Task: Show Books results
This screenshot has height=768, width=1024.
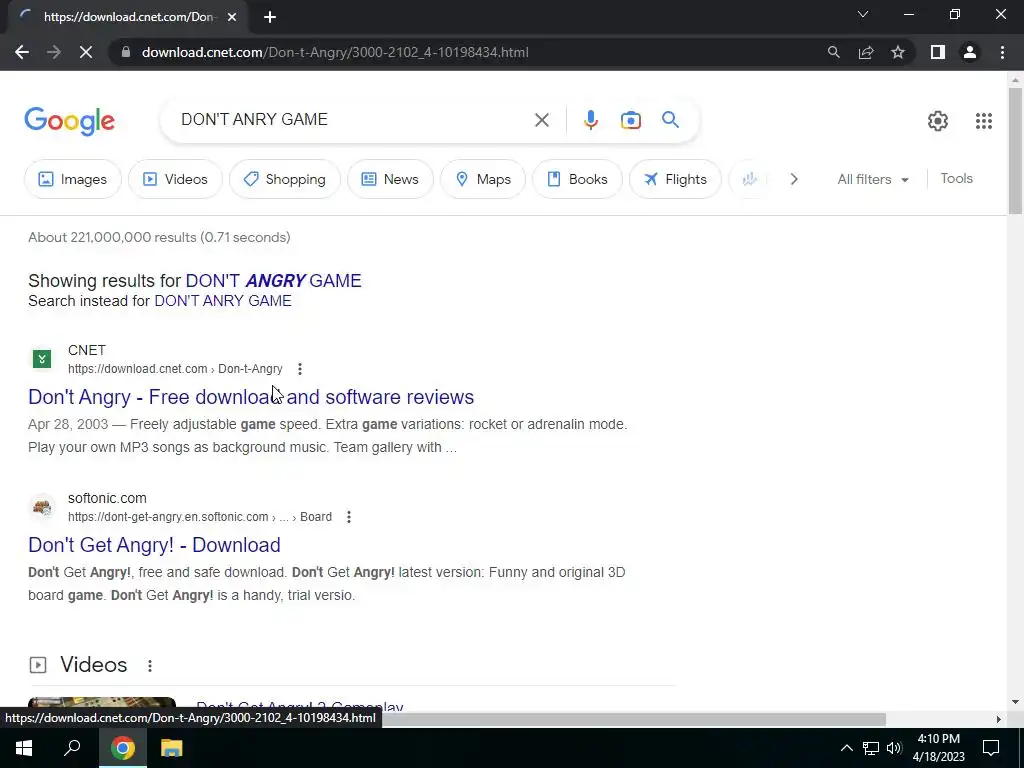Action: [577, 179]
